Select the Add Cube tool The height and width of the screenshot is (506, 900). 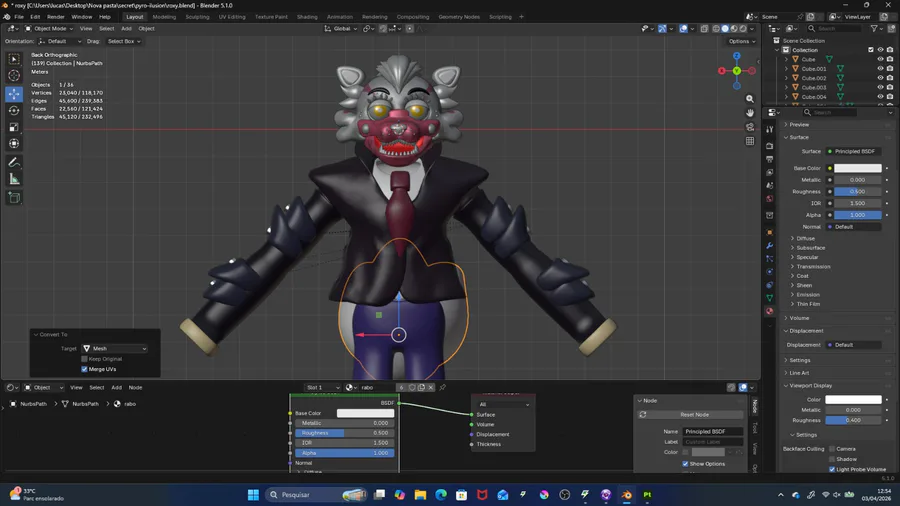point(14,198)
